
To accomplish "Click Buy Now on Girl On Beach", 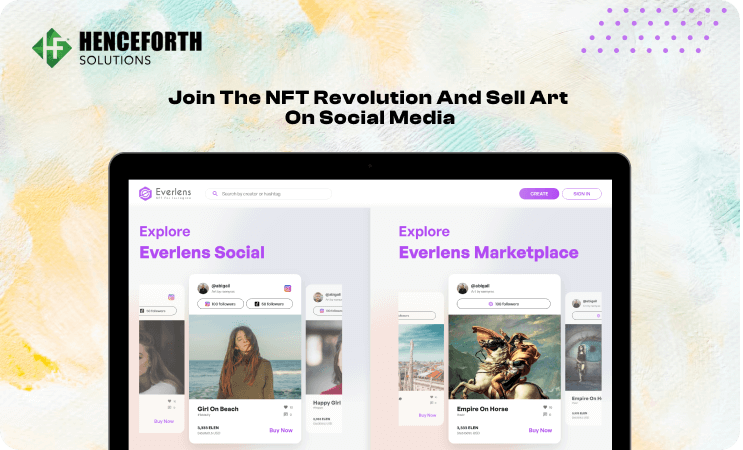I will click(281, 430).
